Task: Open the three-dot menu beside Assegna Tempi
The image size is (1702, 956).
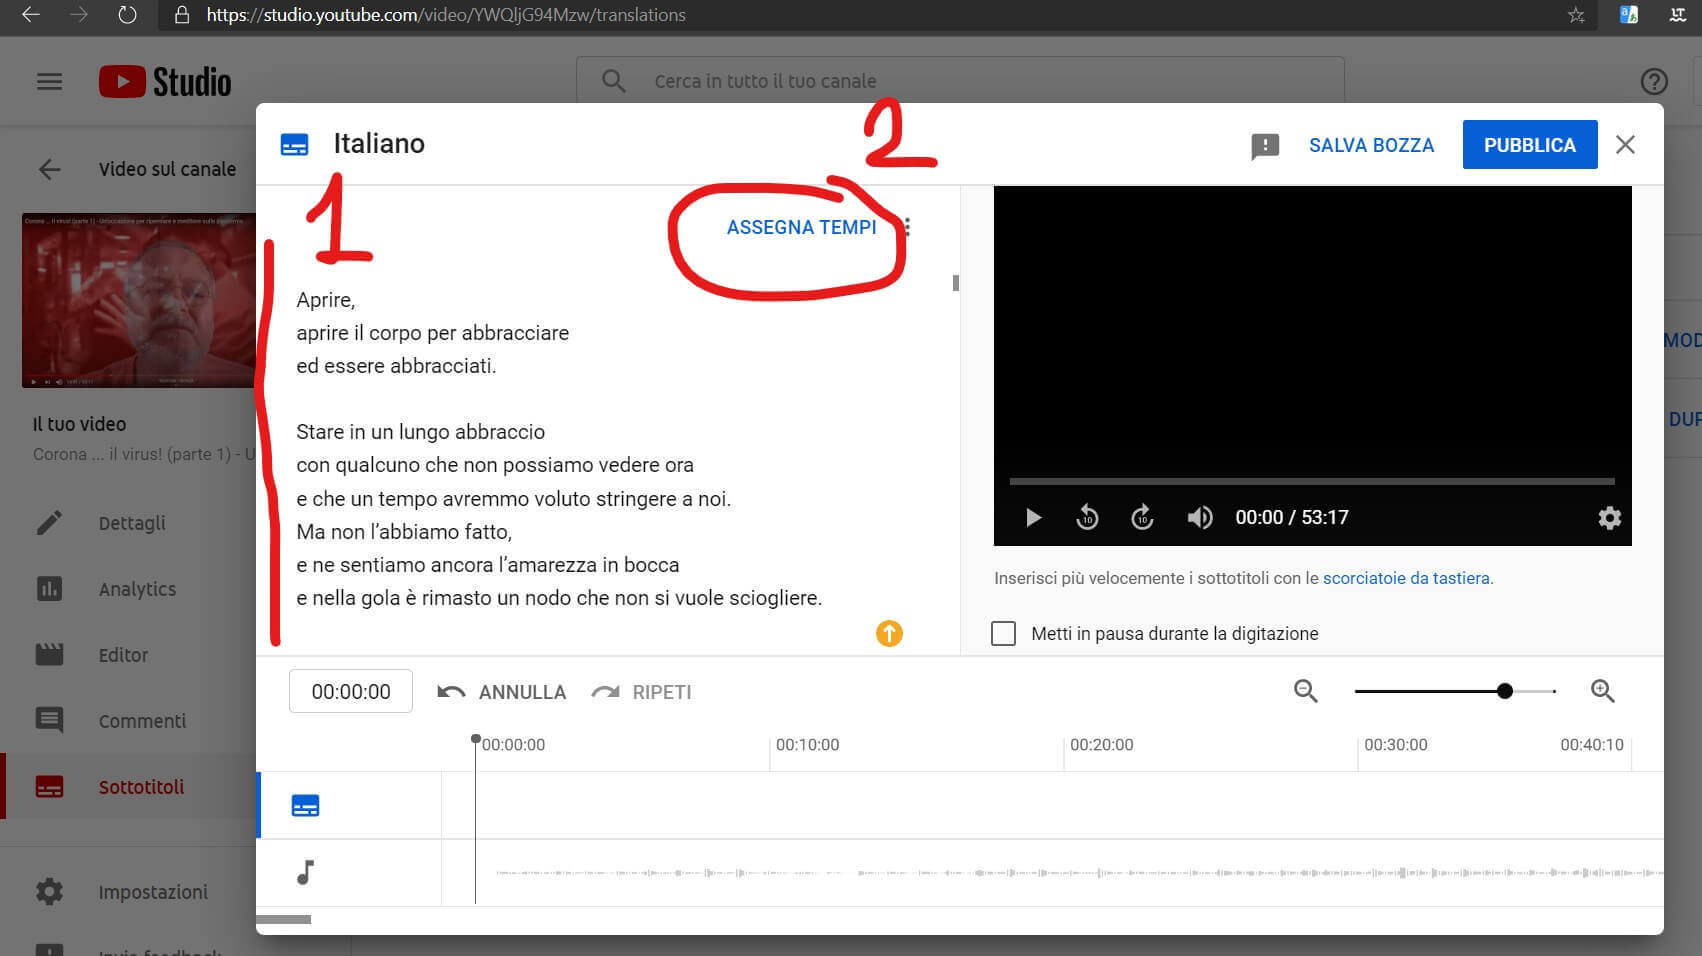Action: coord(907,227)
